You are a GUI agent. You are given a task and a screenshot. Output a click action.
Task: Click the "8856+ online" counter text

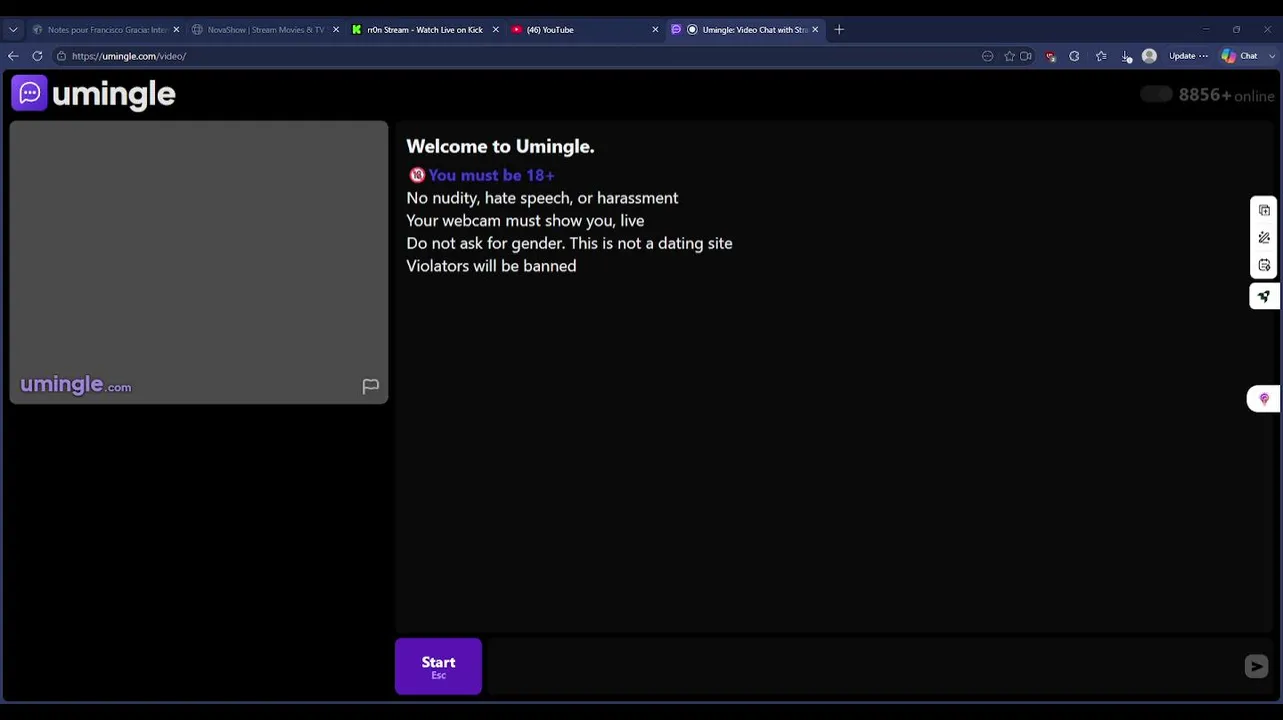(1226, 95)
